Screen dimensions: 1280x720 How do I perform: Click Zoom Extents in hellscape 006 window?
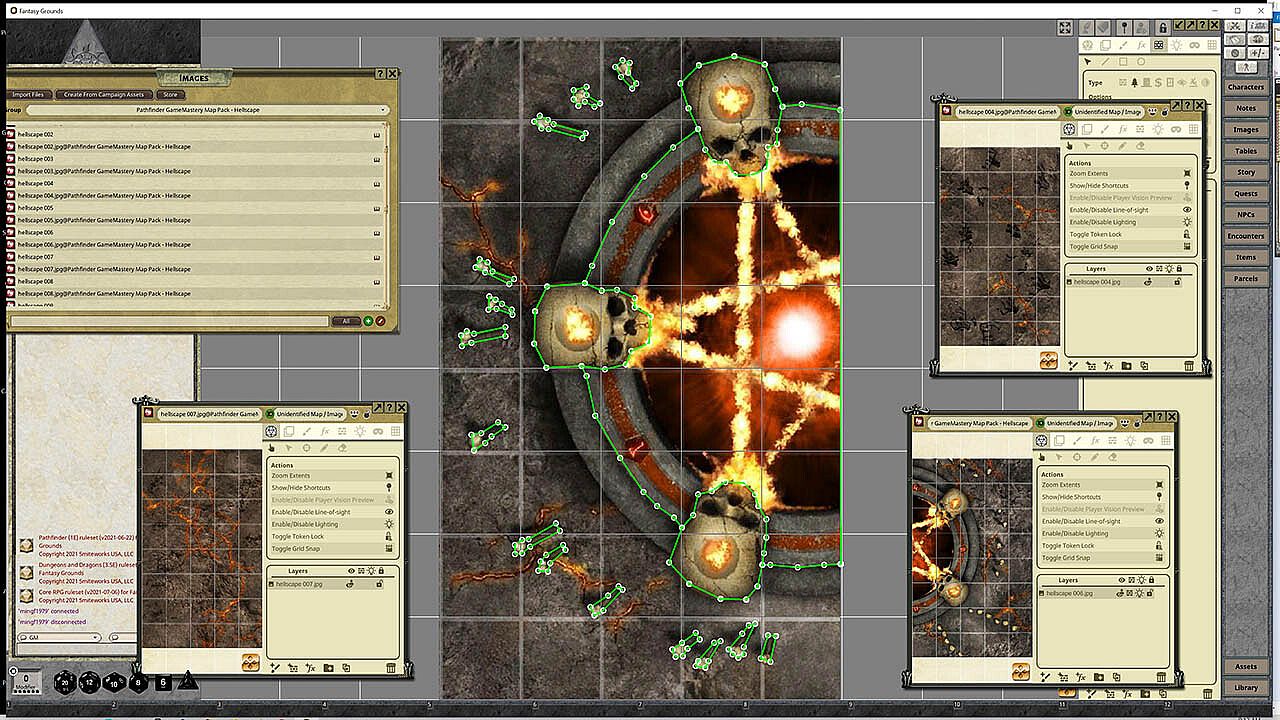[1103, 485]
